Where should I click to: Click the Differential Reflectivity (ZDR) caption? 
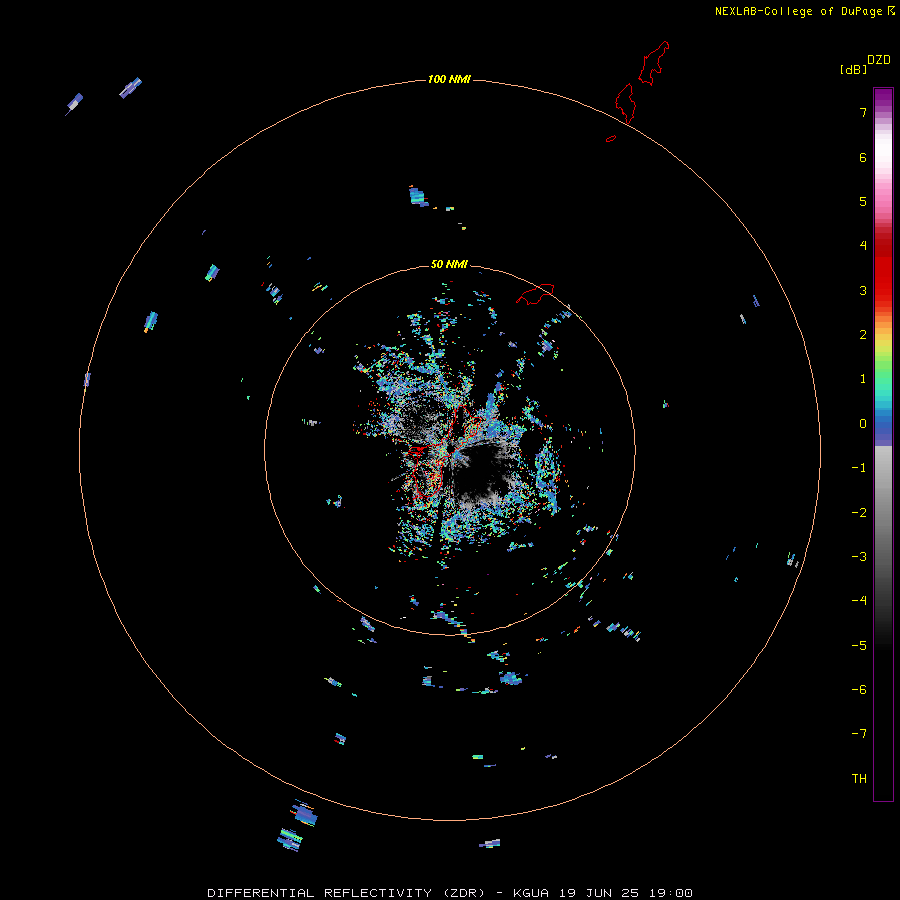pos(449,893)
